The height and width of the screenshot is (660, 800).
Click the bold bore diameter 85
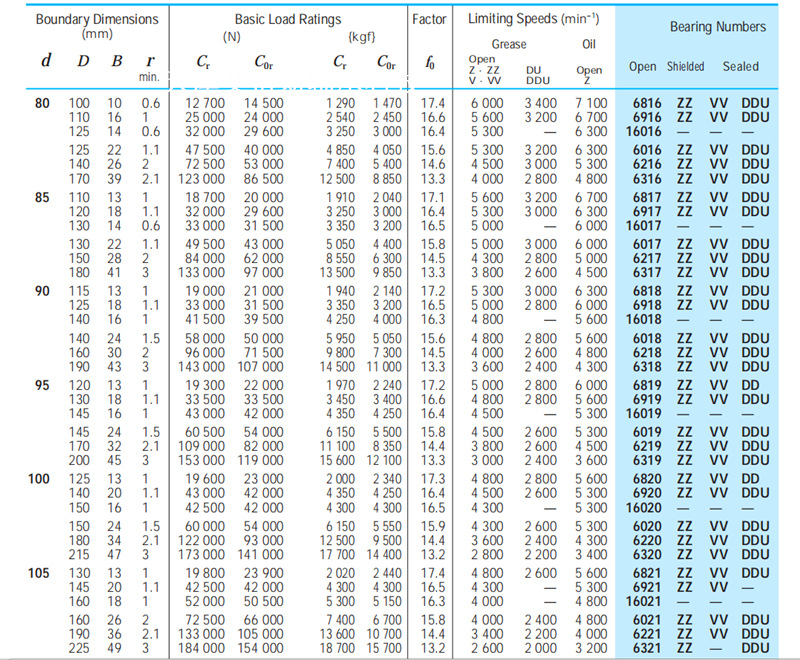click(41, 197)
